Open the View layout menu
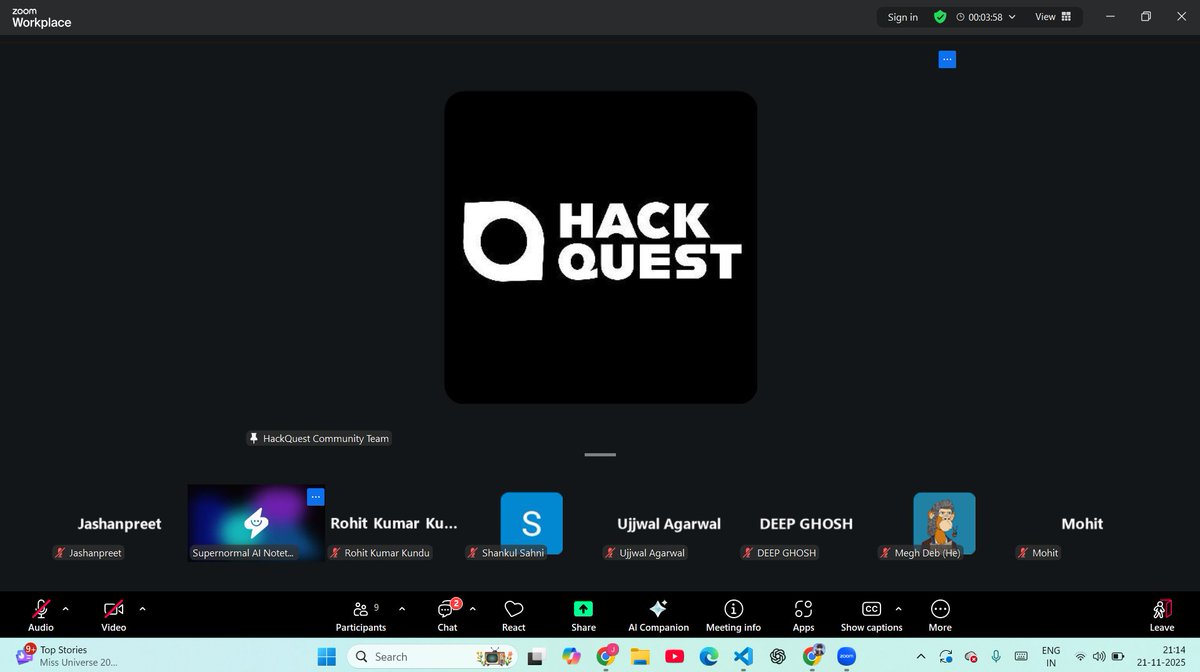This screenshot has width=1200, height=672. (x=1053, y=17)
